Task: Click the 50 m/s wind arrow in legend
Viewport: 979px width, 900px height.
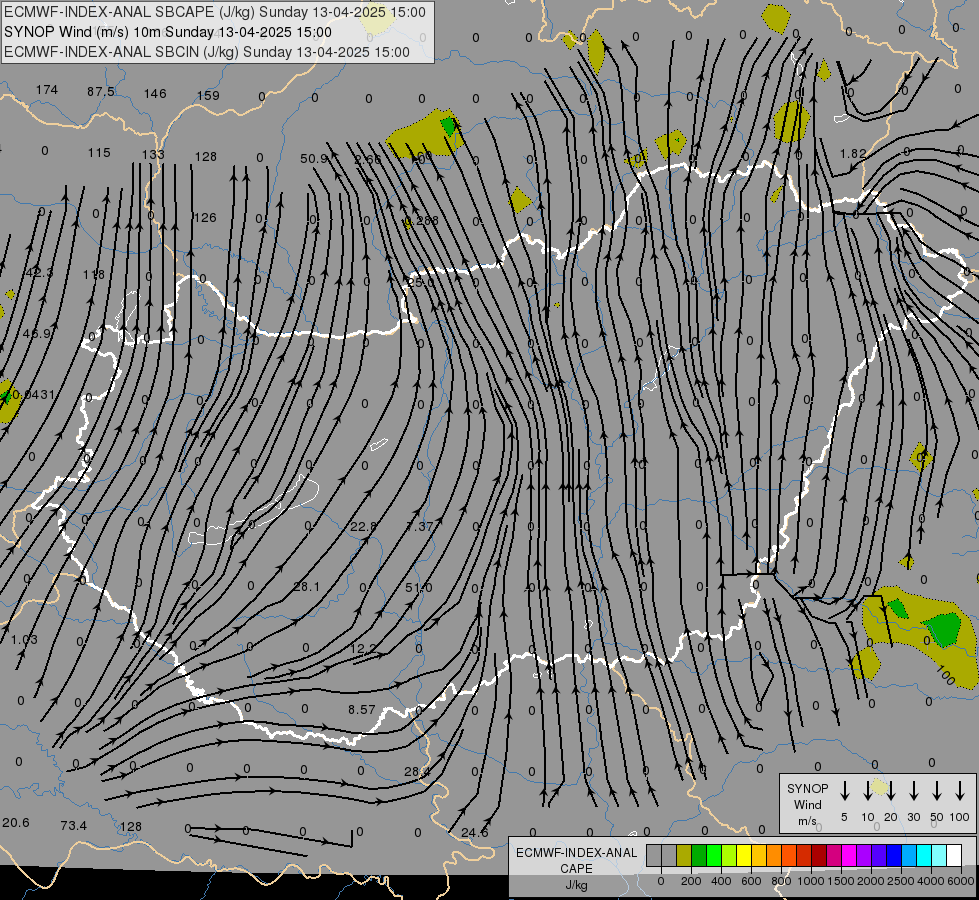Action: (x=937, y=790)
